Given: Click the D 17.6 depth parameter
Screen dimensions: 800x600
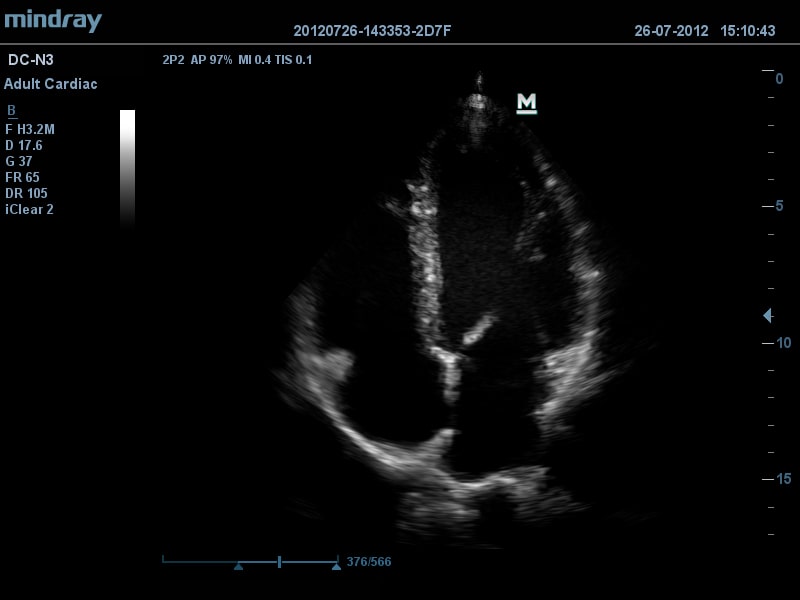Looking at the screenshot, I should coord(24,145).
